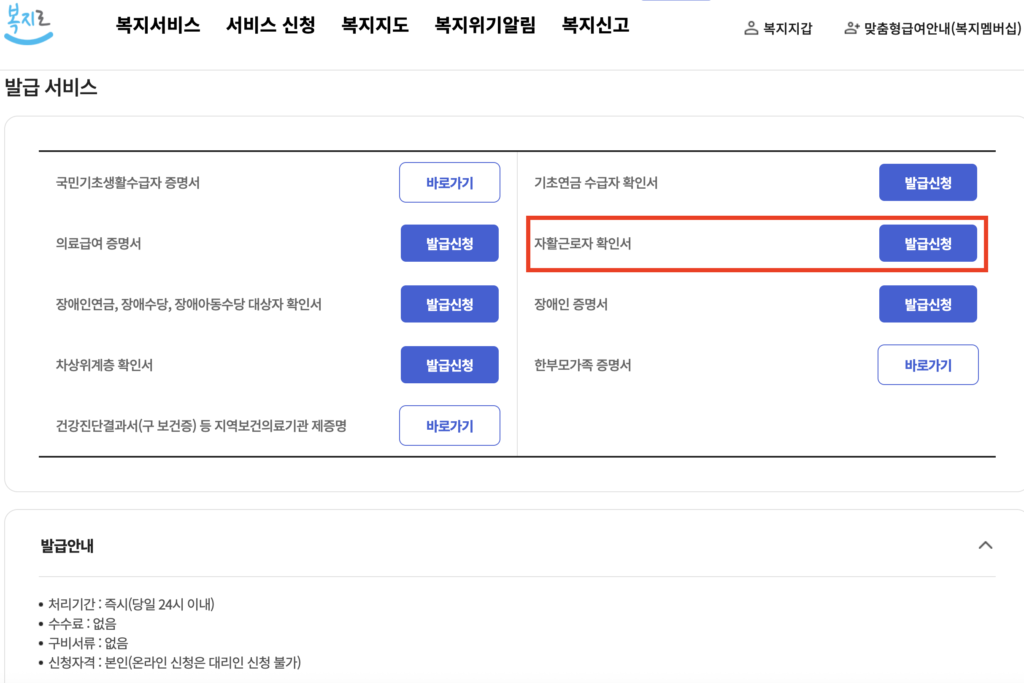Click 바로가기 for 국민기초생활수급자 증명서
The height and width of the screenshot is (683, 1024).
coord(449,183)
